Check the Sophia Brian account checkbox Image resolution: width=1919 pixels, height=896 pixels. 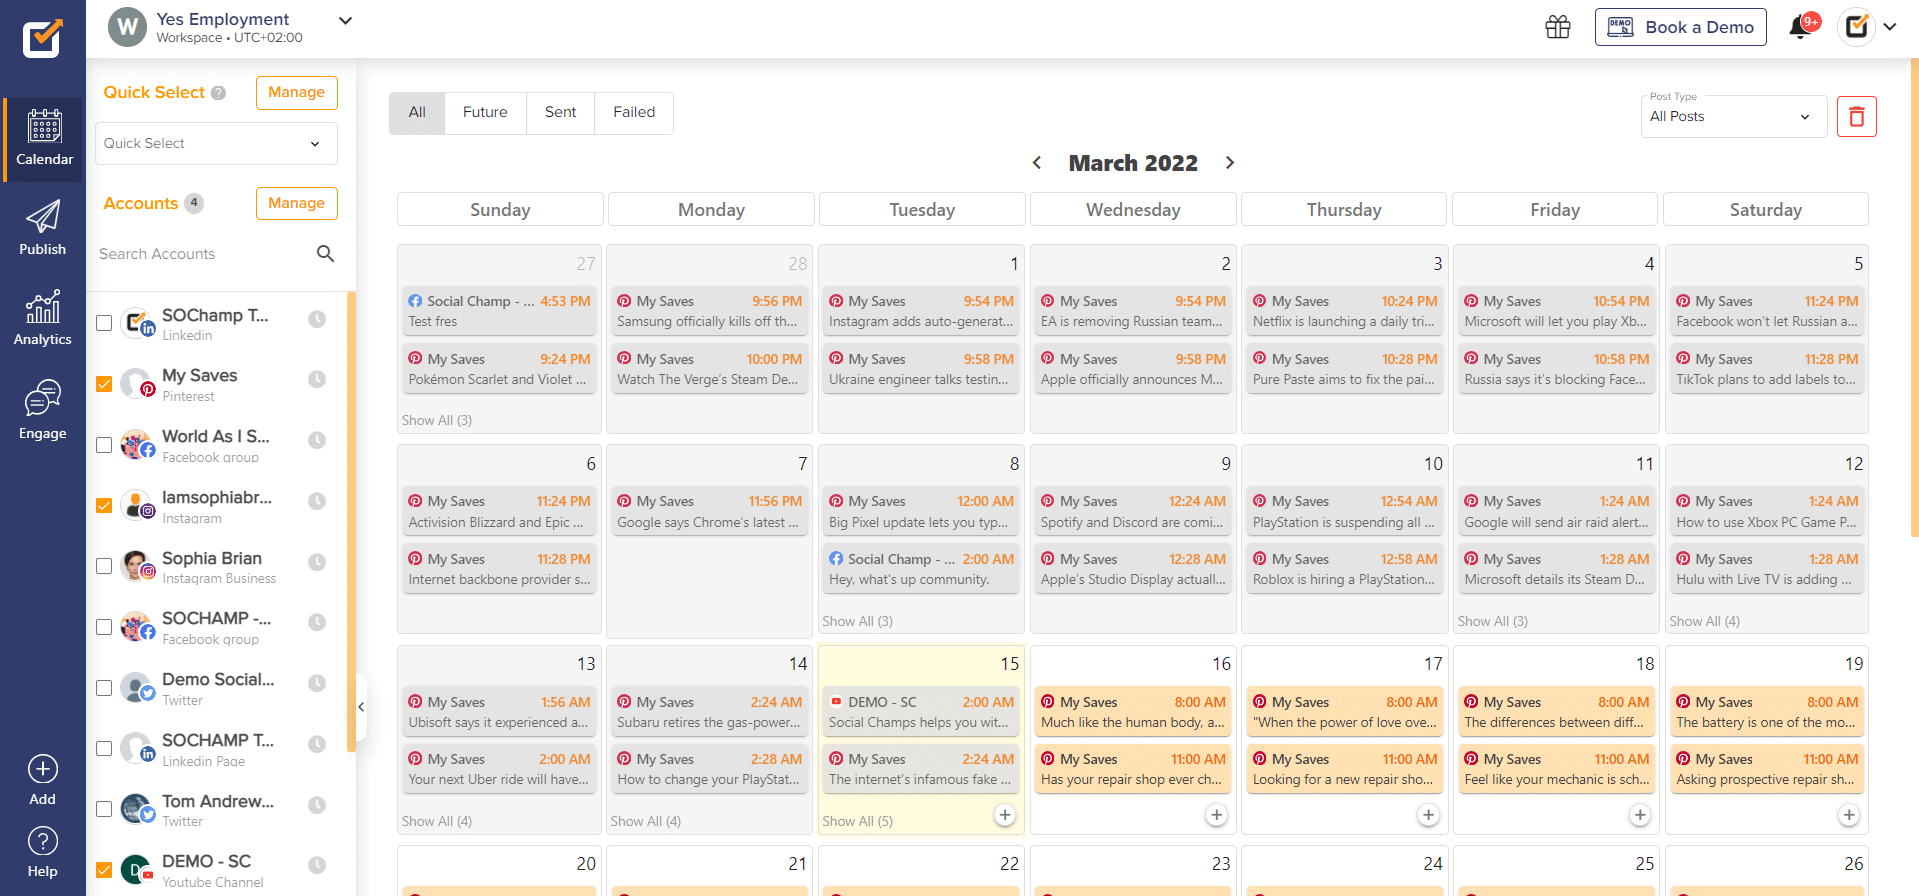tap(104, 566)
